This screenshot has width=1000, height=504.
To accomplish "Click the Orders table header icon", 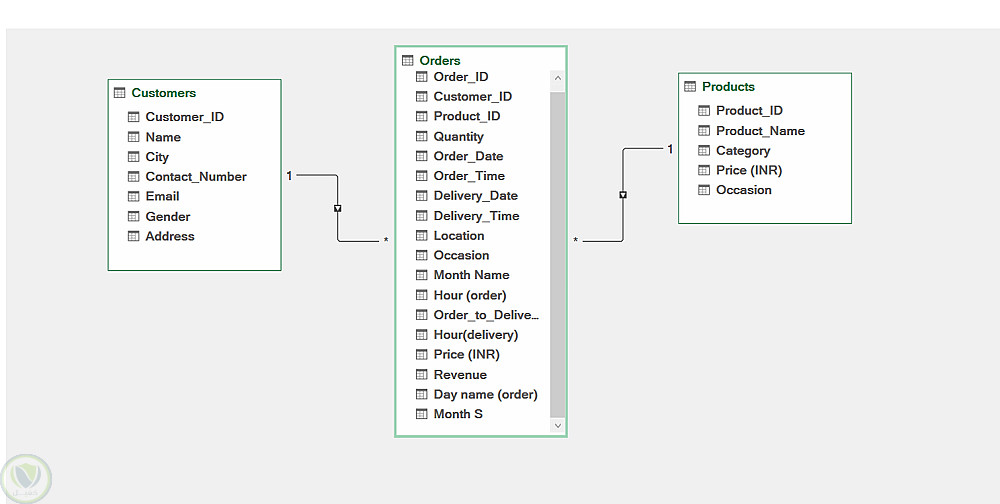I will 407,61.
